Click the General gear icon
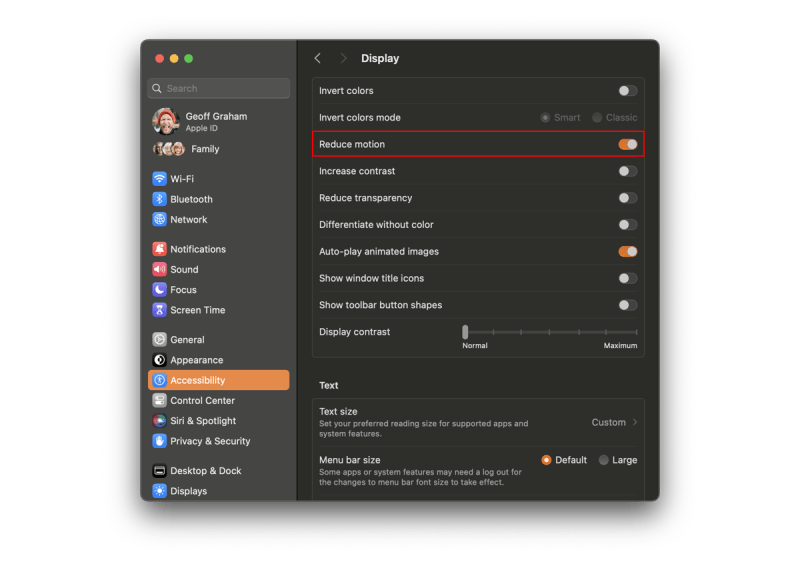Screen dimensions: 800x564 click(159, 339)
